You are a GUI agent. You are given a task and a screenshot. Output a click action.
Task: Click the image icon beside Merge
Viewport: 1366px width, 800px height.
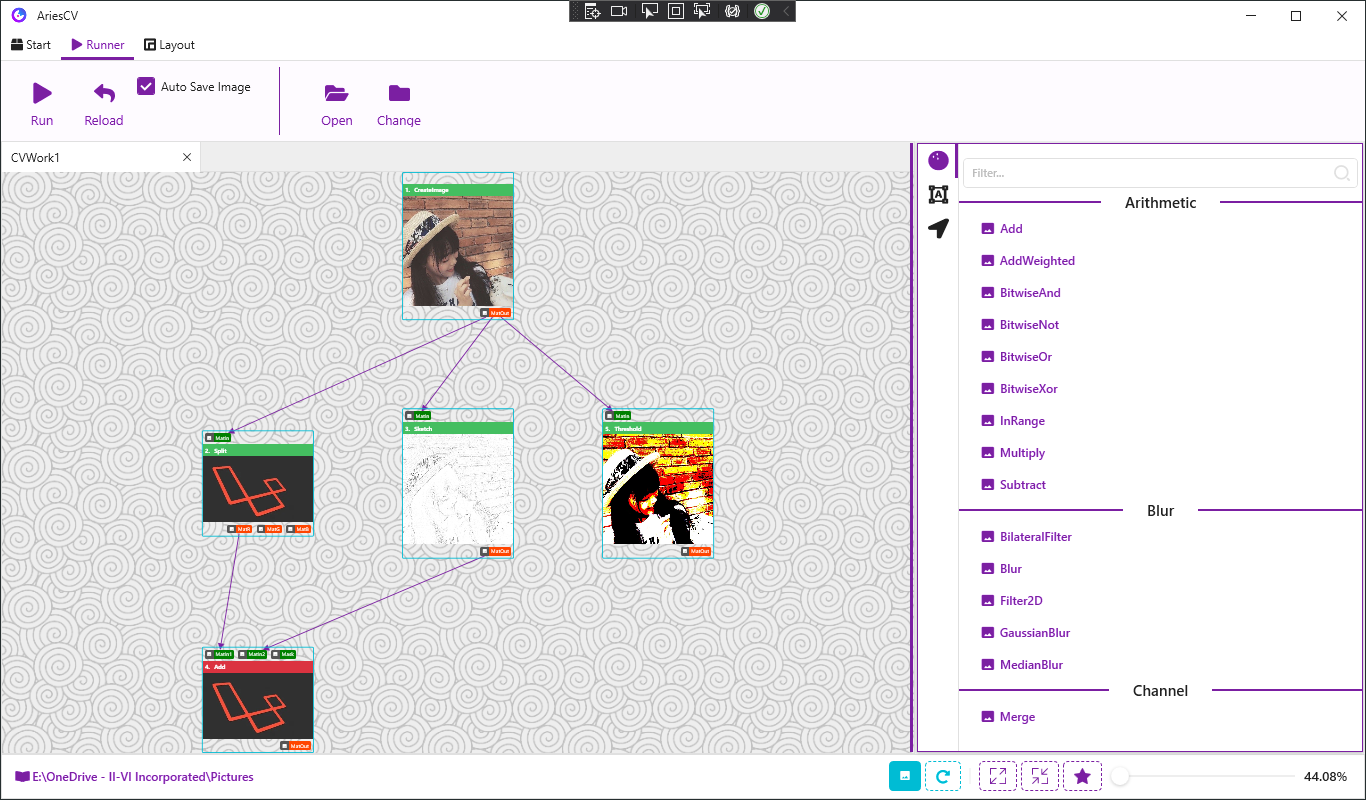coord(988,717)
